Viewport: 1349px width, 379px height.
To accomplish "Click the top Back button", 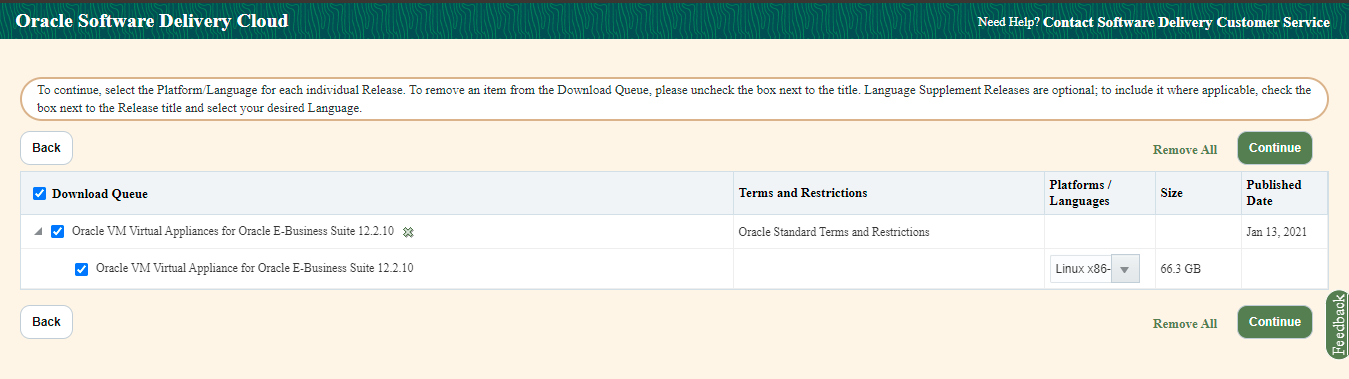I will click(46, 148).
